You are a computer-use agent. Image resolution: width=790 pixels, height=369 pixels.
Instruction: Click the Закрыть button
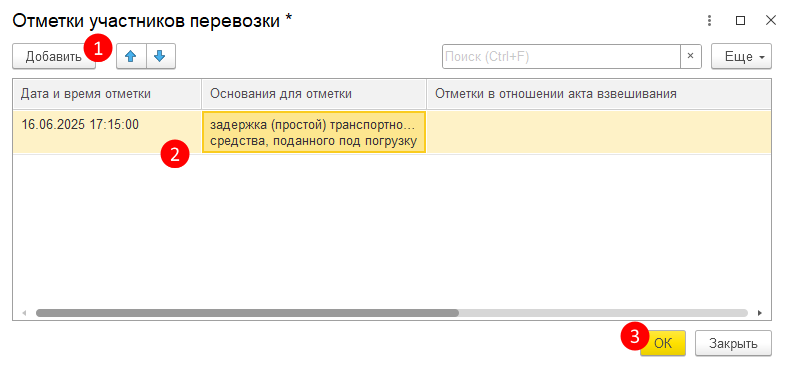coord(733,343)
